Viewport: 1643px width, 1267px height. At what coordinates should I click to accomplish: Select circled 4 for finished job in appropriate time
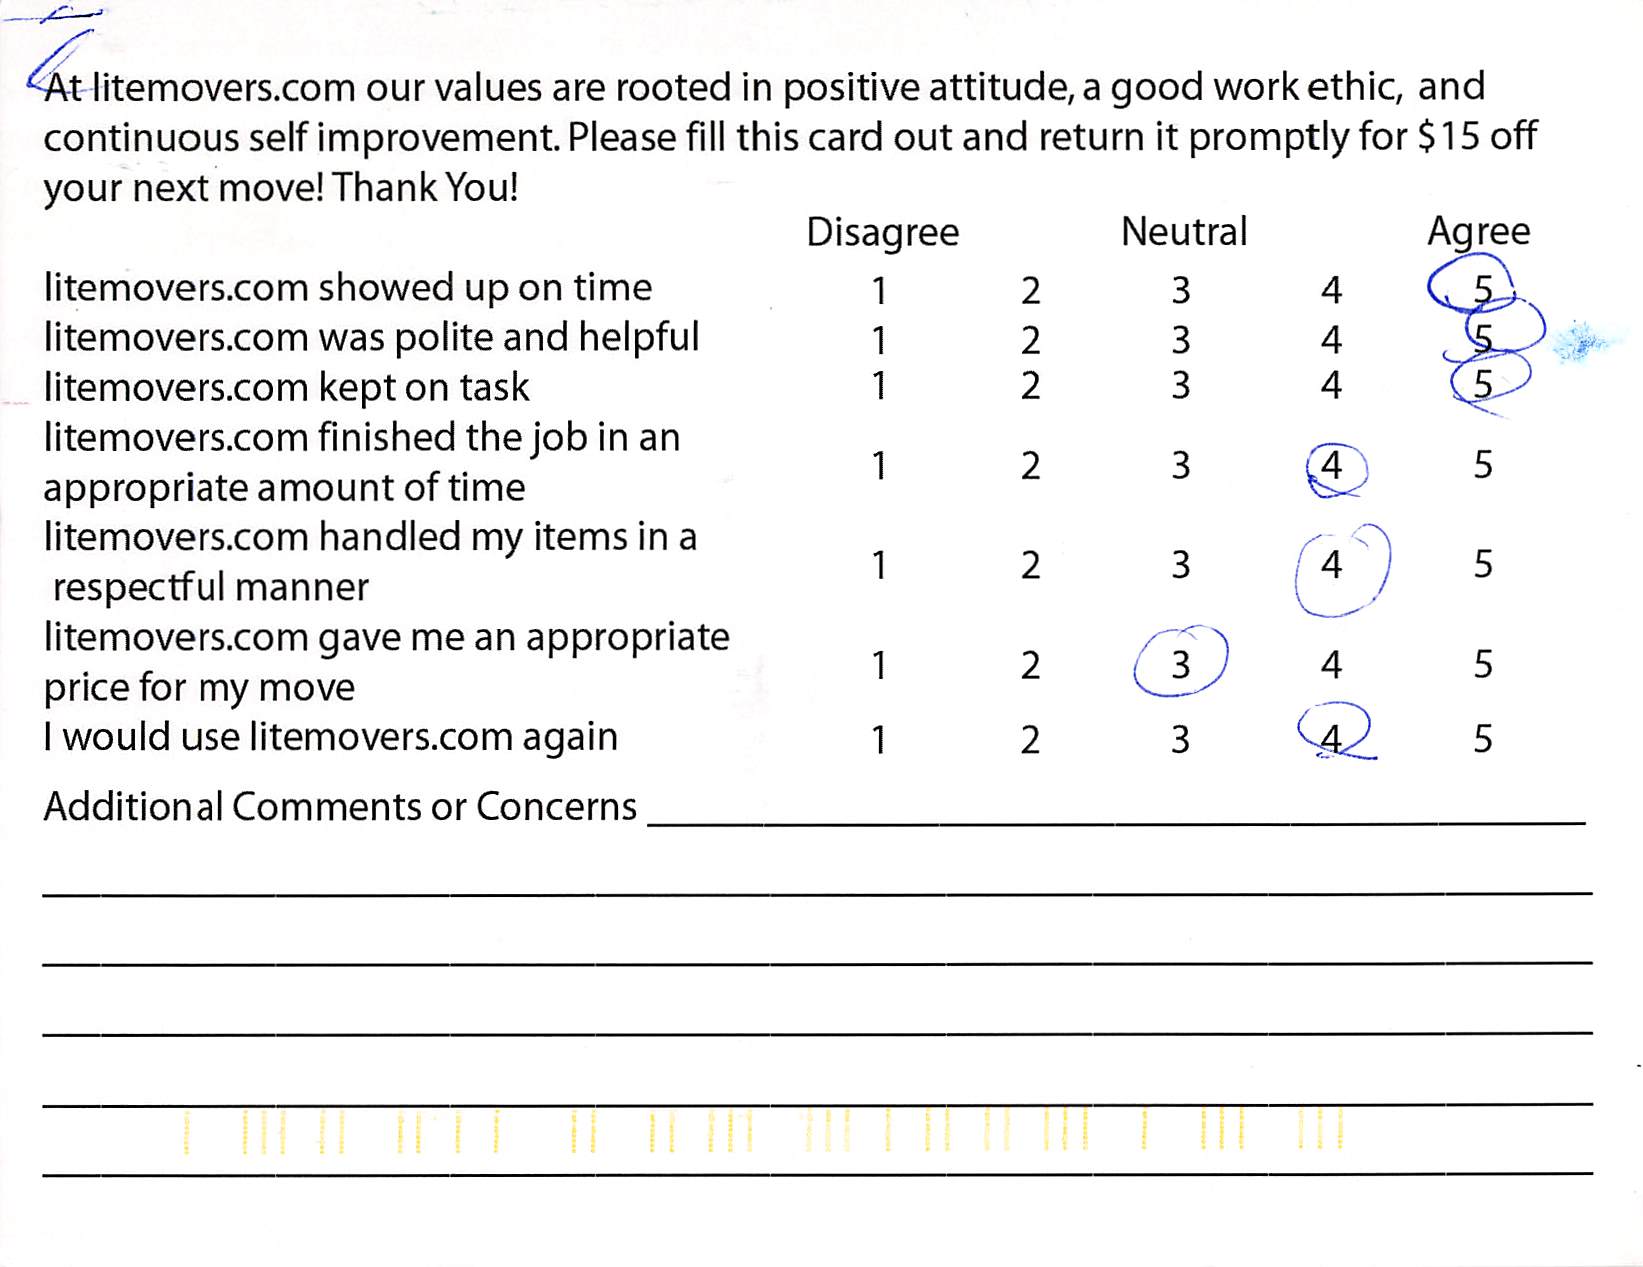pos(1331,466)
